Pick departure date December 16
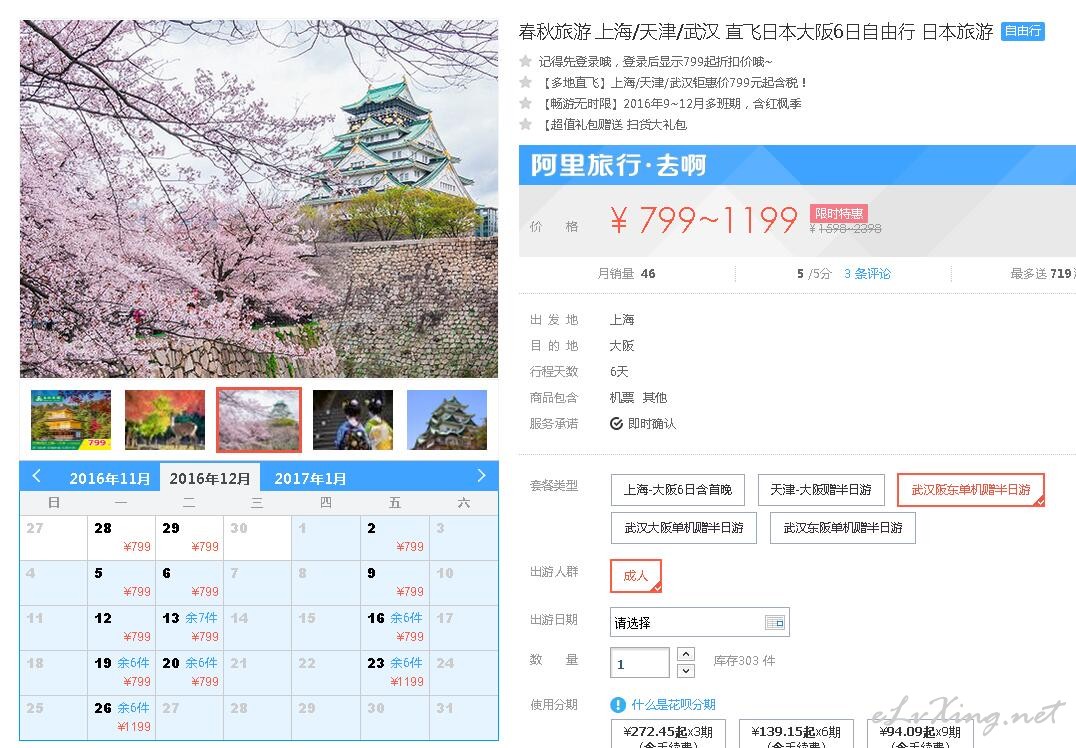The image size is (1076, 748). 395,628
